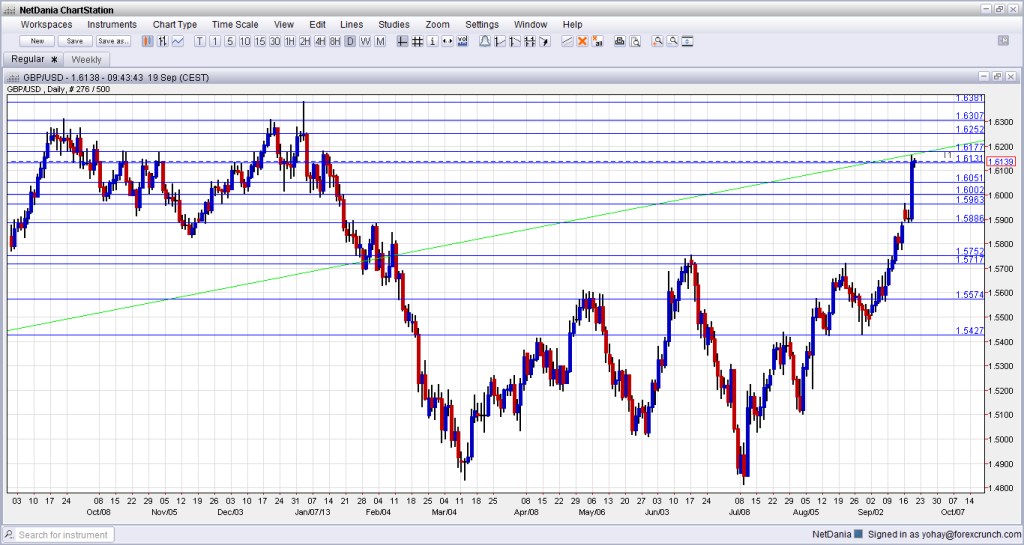
Task: Open the Workspaces menu
Action: point(46,24)
